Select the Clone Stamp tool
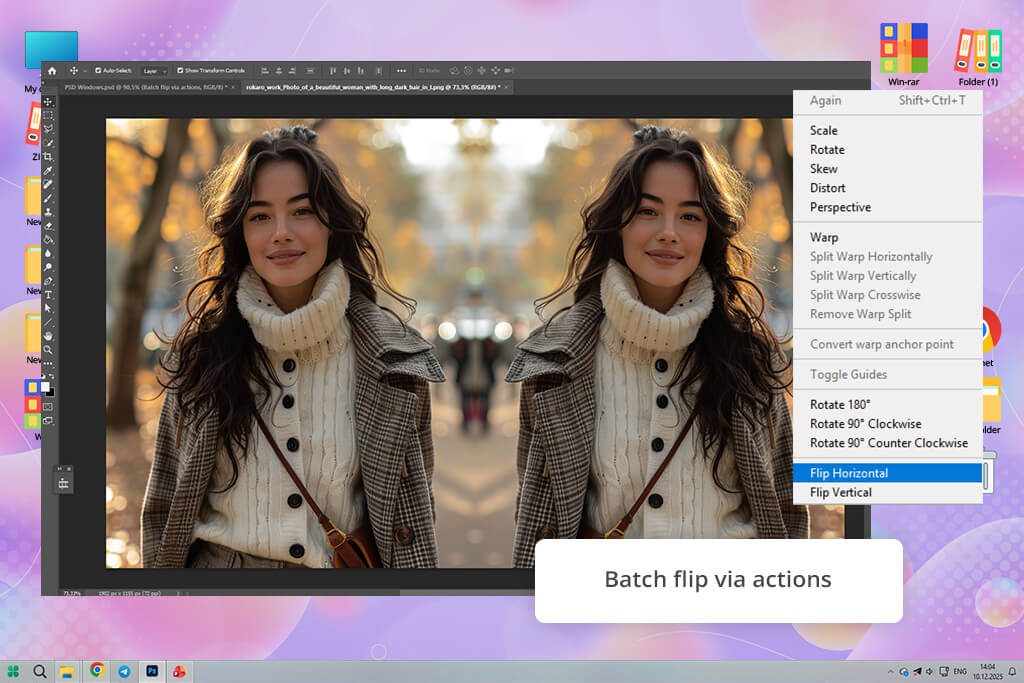1024x683 pixels. click(x=48, y=212)
